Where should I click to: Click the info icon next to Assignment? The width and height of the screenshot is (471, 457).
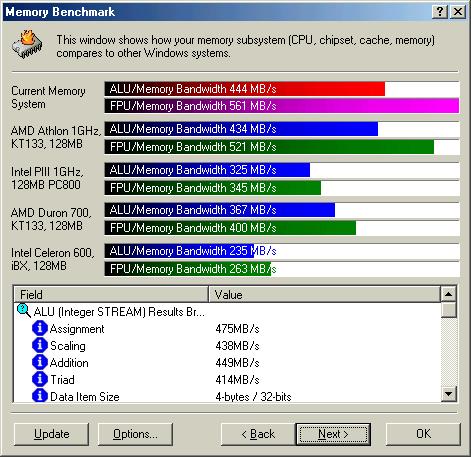(40, 328)
